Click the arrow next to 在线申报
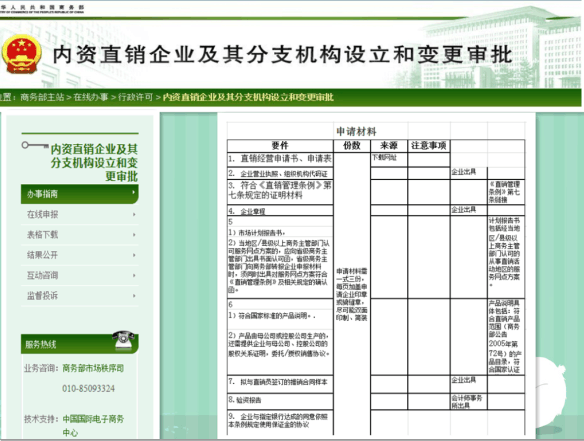This screenshot has width=584, height=441. tap(134, 215)
